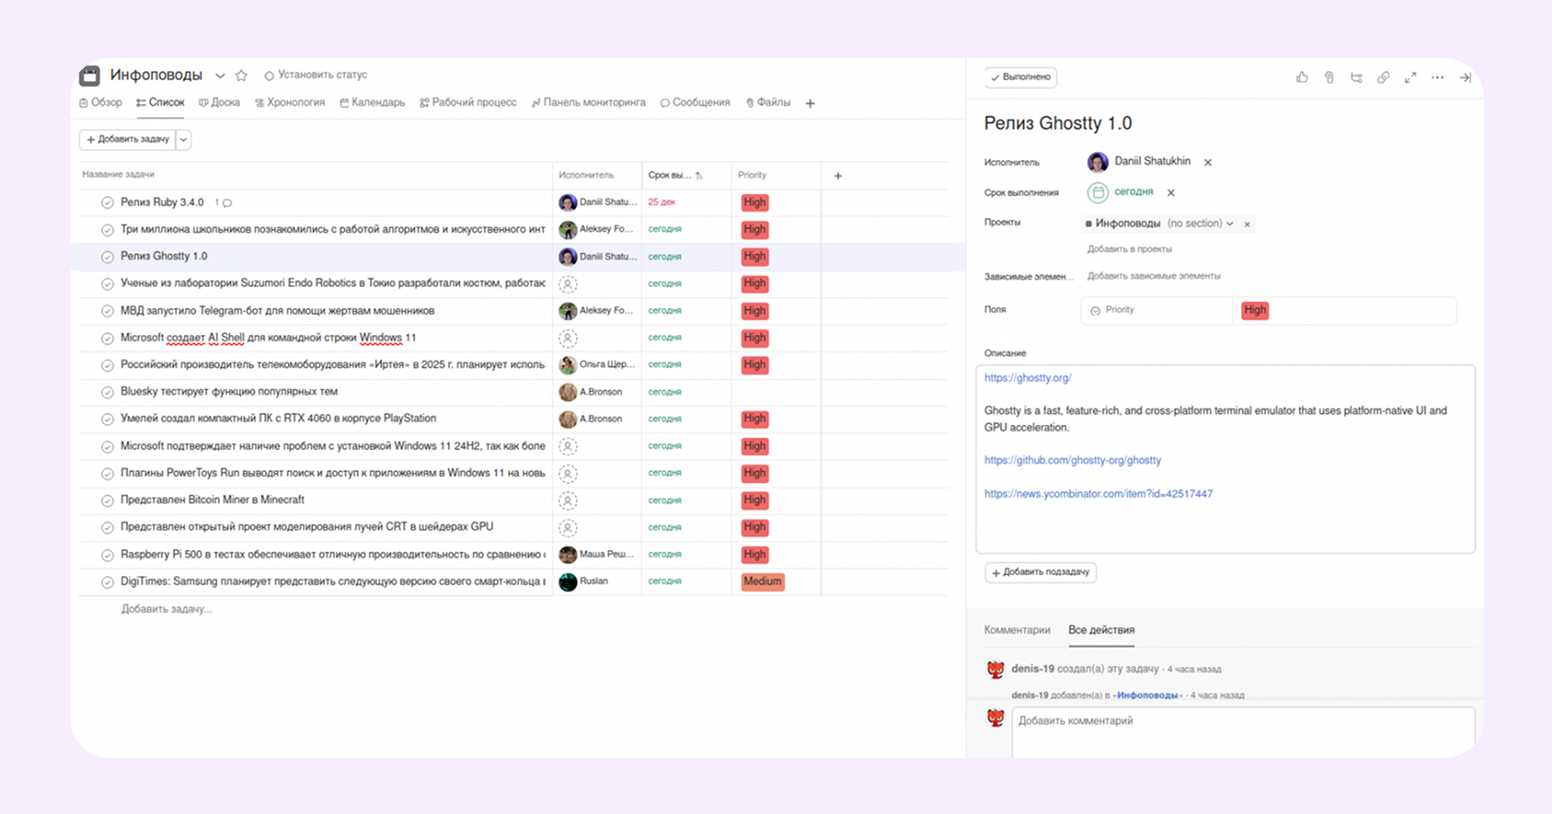
Task: Expand the Инфоповоды project title chevron
Action: [x=220, y=76]
